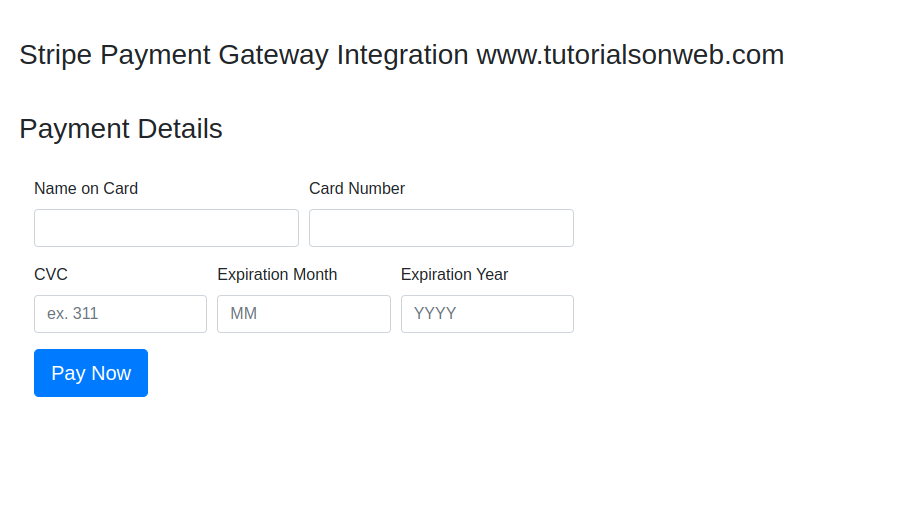Focus the Card Number text box
Viewport: 899px width, 515px height.
coord(441,228)
